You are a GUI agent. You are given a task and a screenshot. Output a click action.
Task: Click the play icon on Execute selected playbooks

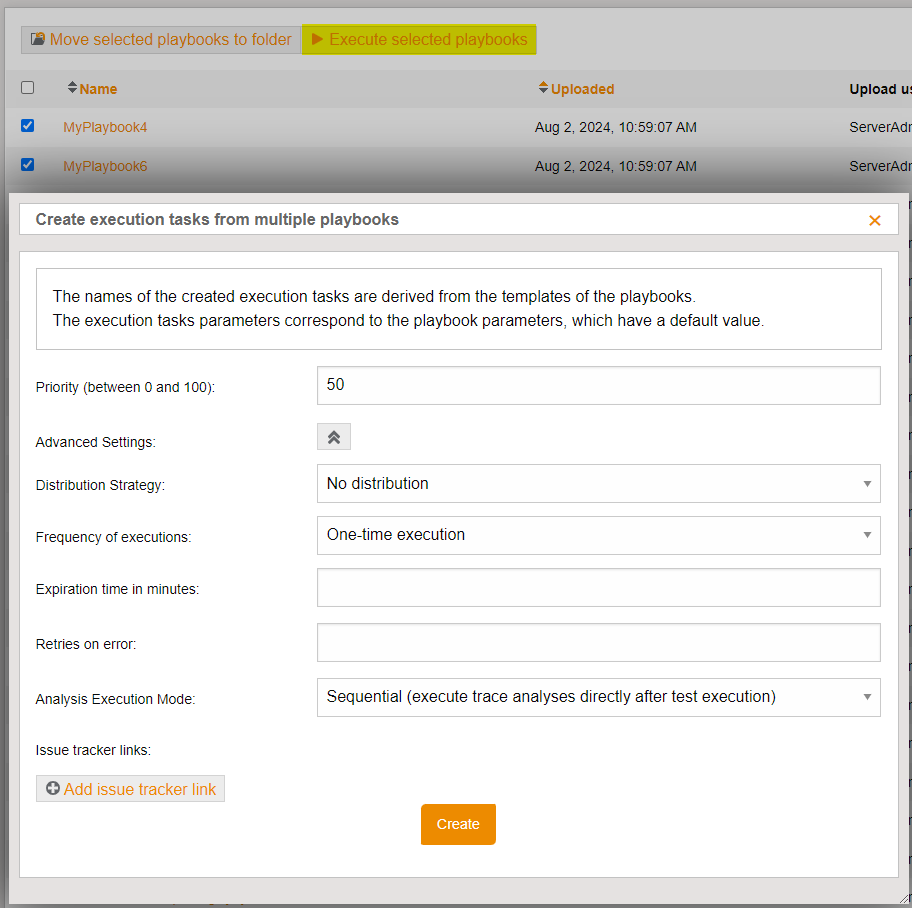[x=317, y=40]
